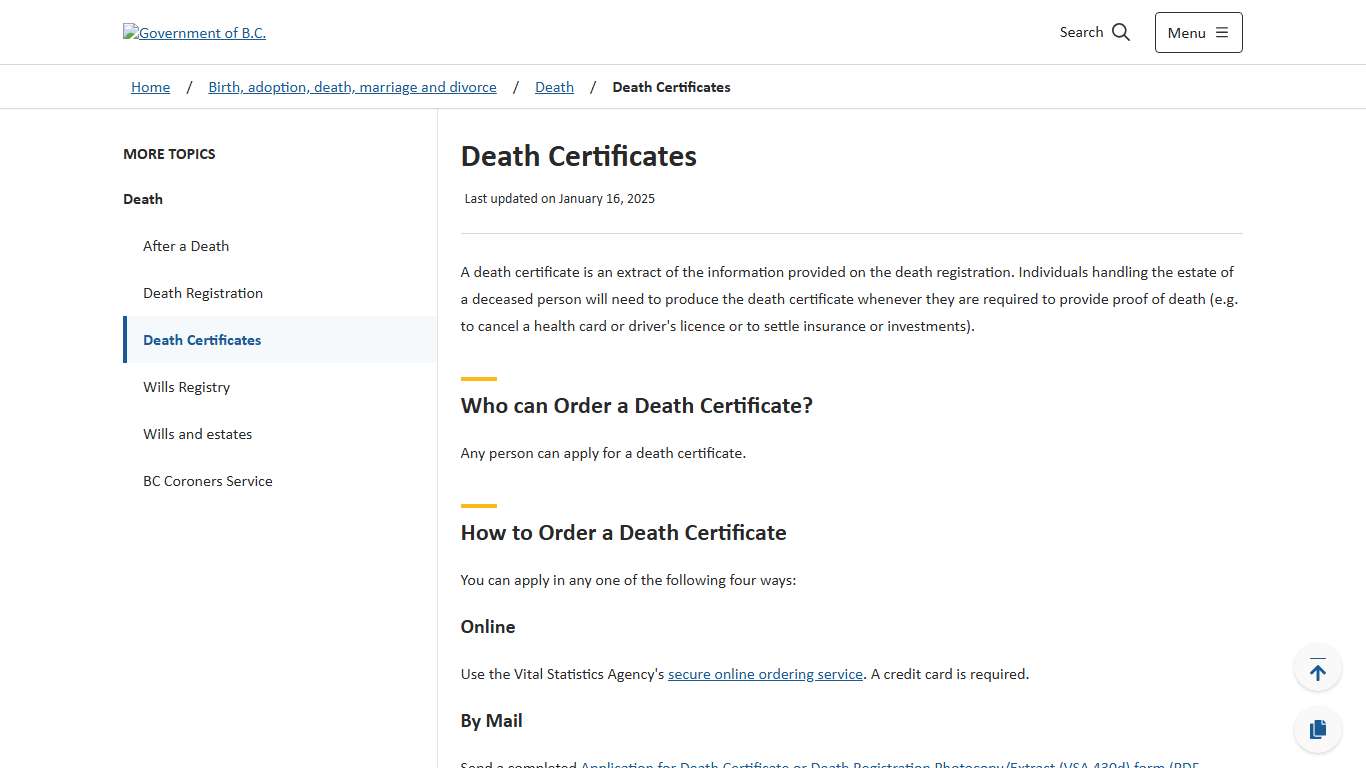Click the Search label in the header
This screenshot has width=1366, height=768.
point(1080,32)
